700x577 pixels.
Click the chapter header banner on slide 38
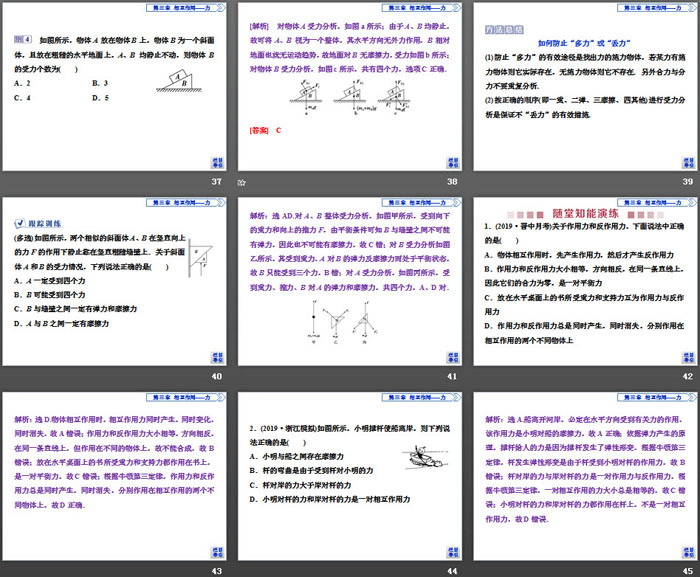[421, 8]
